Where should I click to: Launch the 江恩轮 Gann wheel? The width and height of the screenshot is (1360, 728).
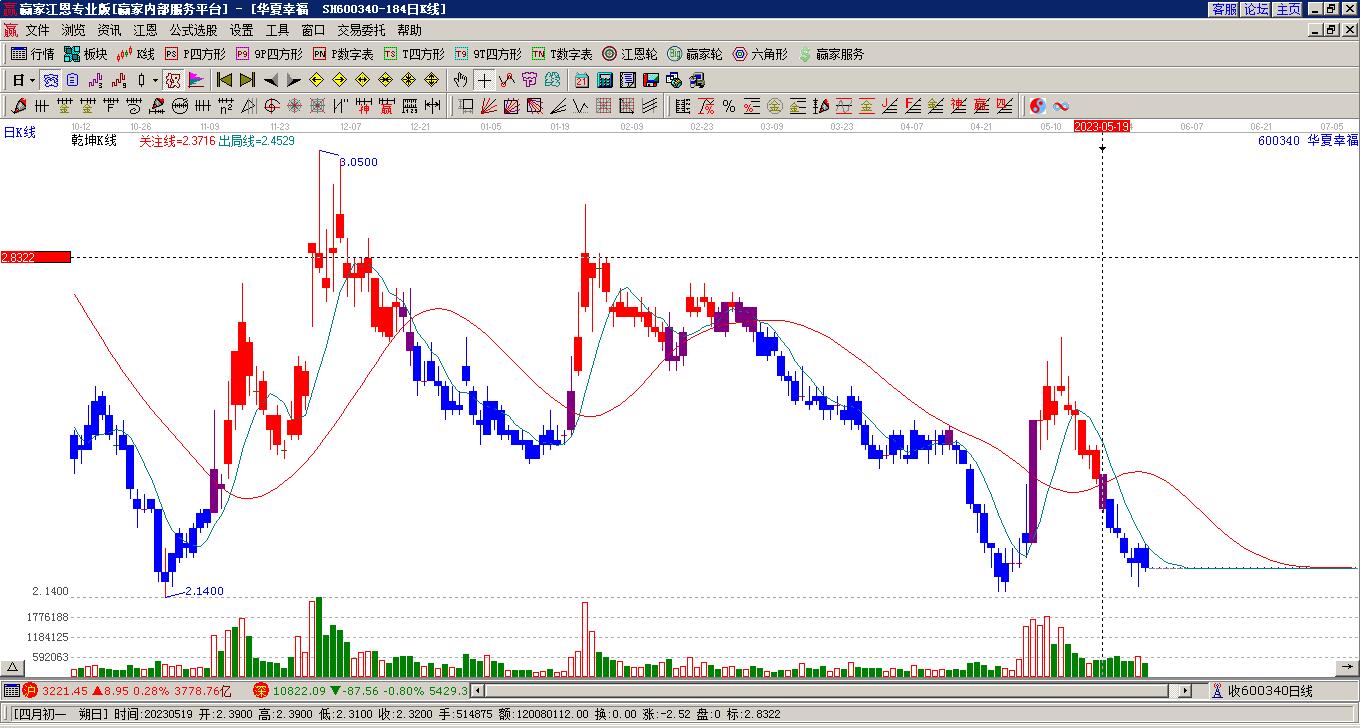(x=630, y=54)
